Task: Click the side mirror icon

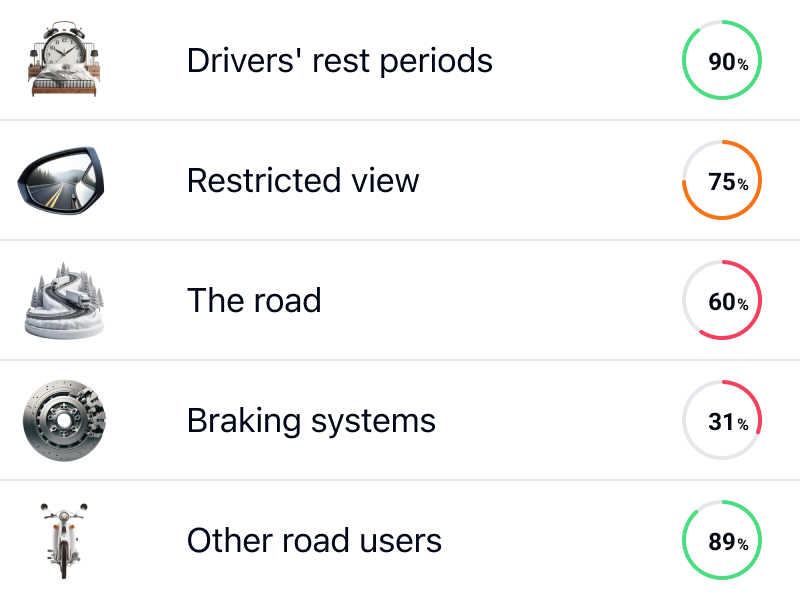Action: coord(61,180)
